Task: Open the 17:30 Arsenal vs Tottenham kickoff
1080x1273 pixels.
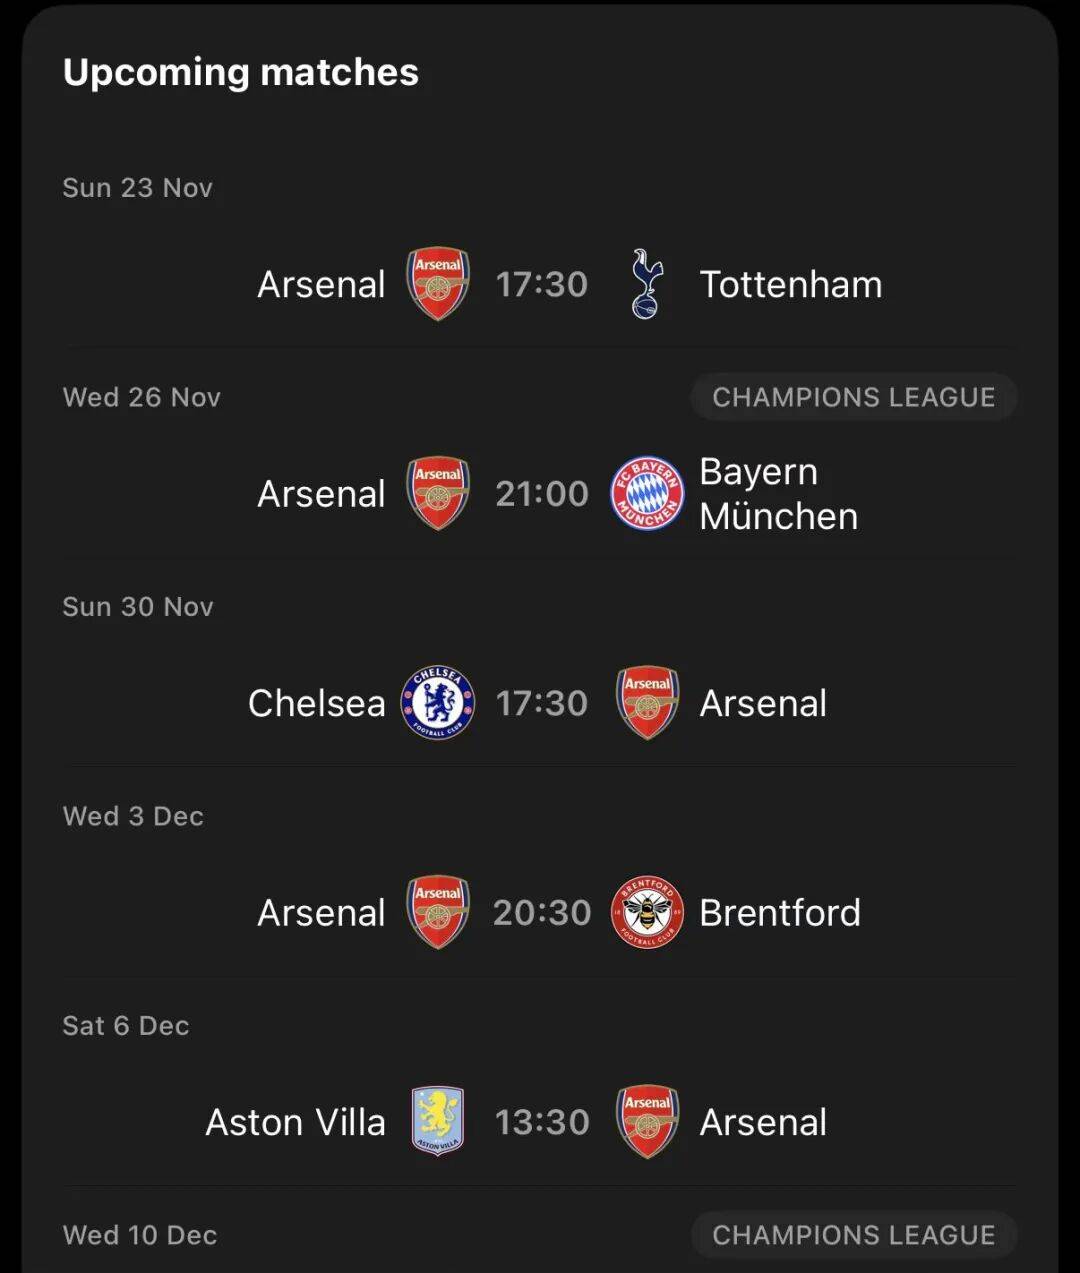Action: click(542, 284)
